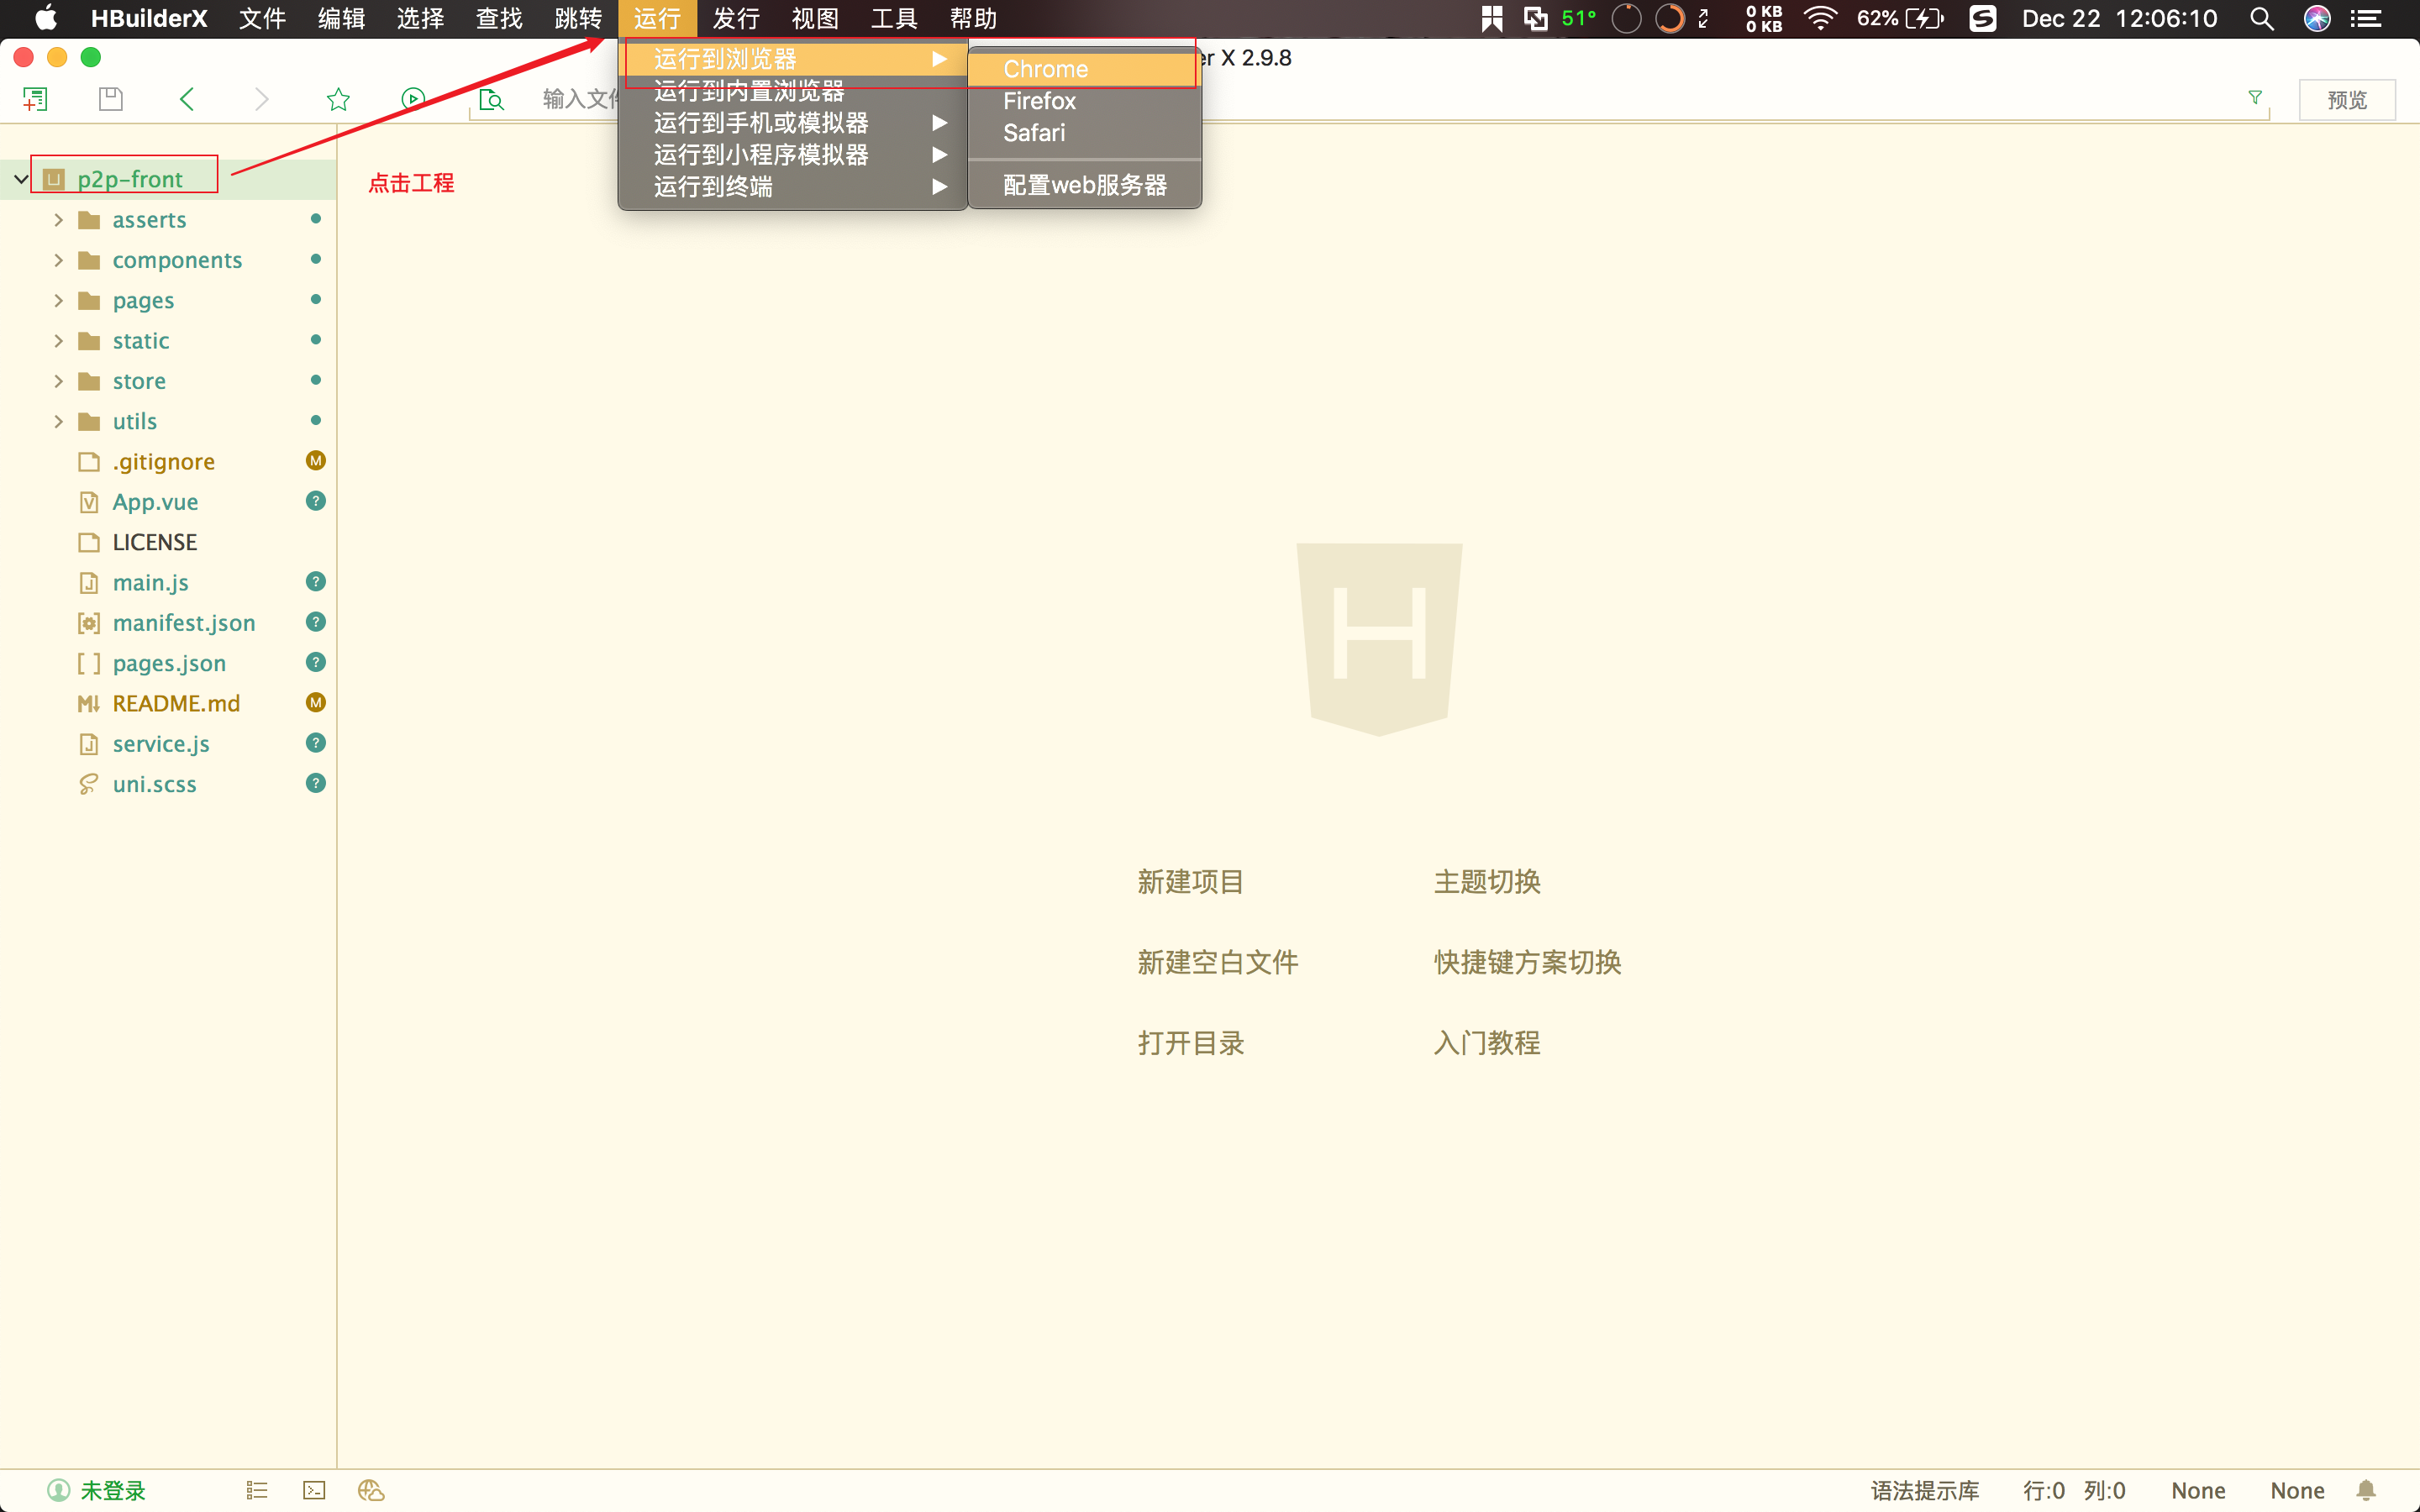This screenshot has width=2420, height=1512.
Task: Click the find-in-files search icon
Action: [x=491, y=99]
